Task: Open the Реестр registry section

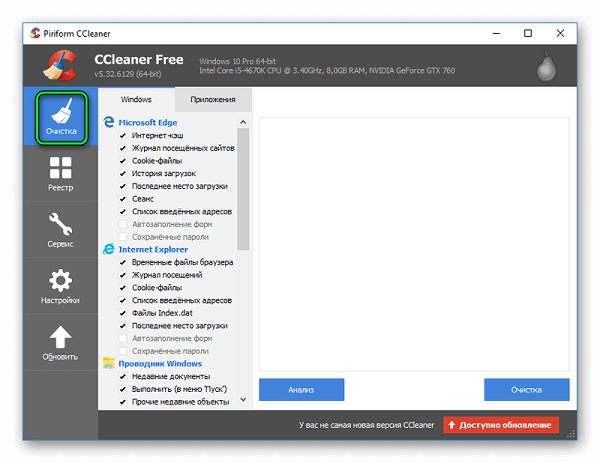Action: 60,174
